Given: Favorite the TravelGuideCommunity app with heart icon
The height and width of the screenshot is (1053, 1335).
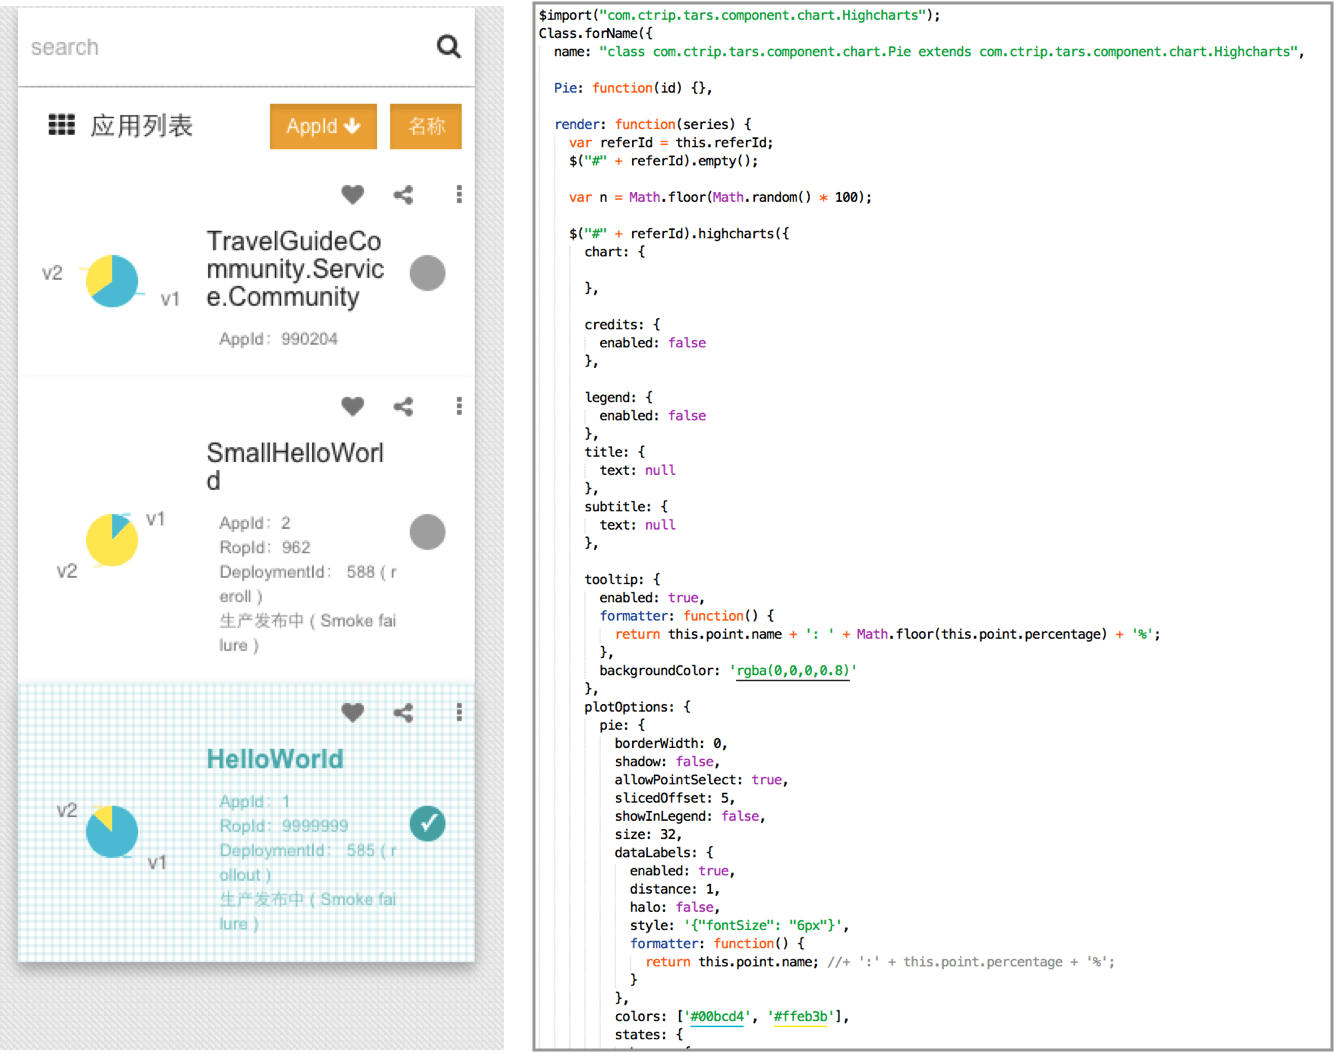Looking at the screenshot, I should click(x=352, y=195).
